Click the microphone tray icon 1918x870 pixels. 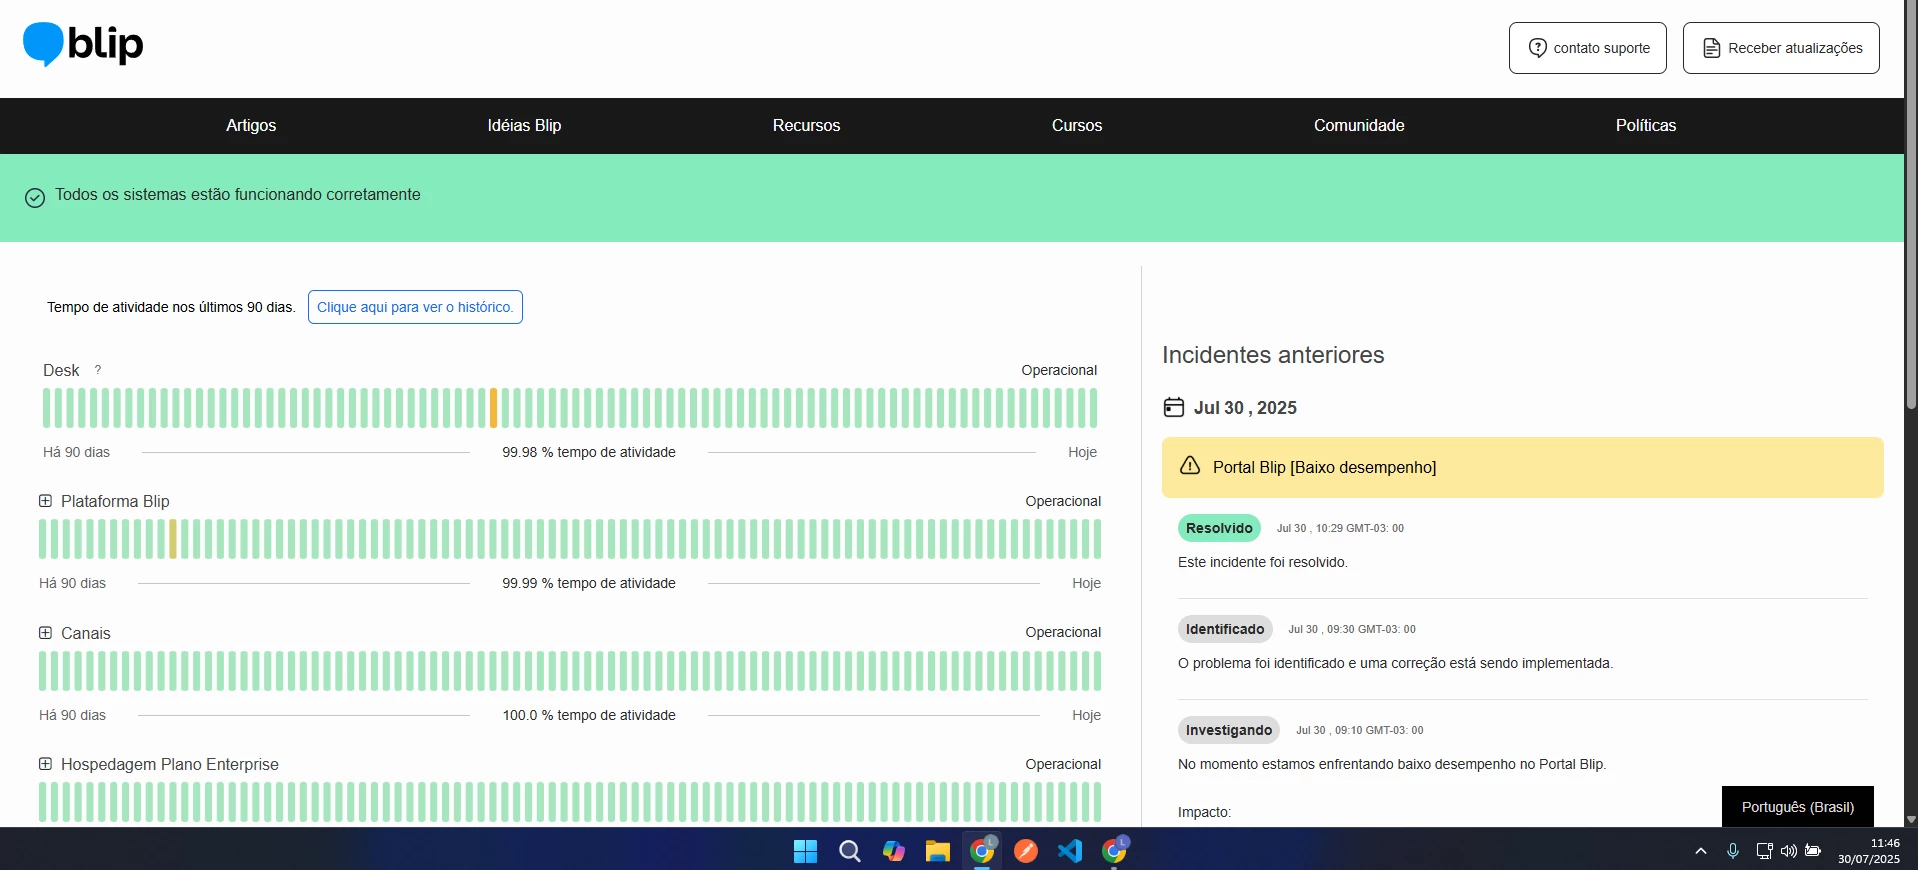[x=1733, y=851]
